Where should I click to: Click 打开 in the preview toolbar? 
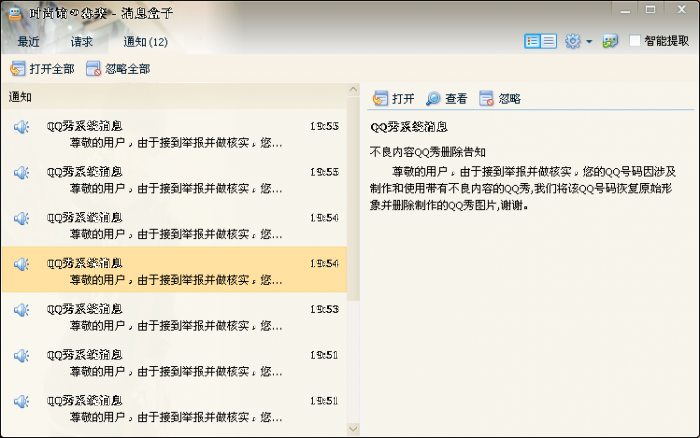[x=394, y=98]
